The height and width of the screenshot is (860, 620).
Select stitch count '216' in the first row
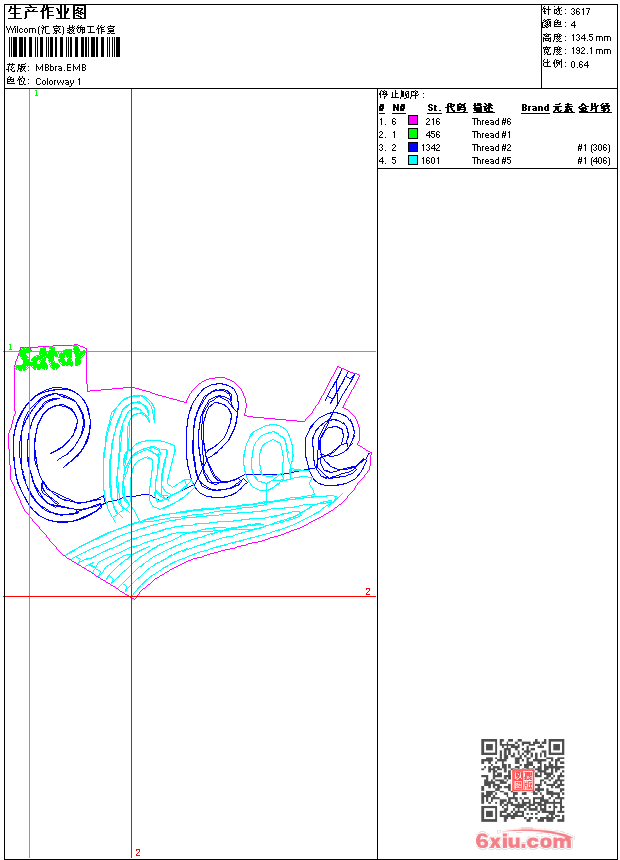point(433,122)
